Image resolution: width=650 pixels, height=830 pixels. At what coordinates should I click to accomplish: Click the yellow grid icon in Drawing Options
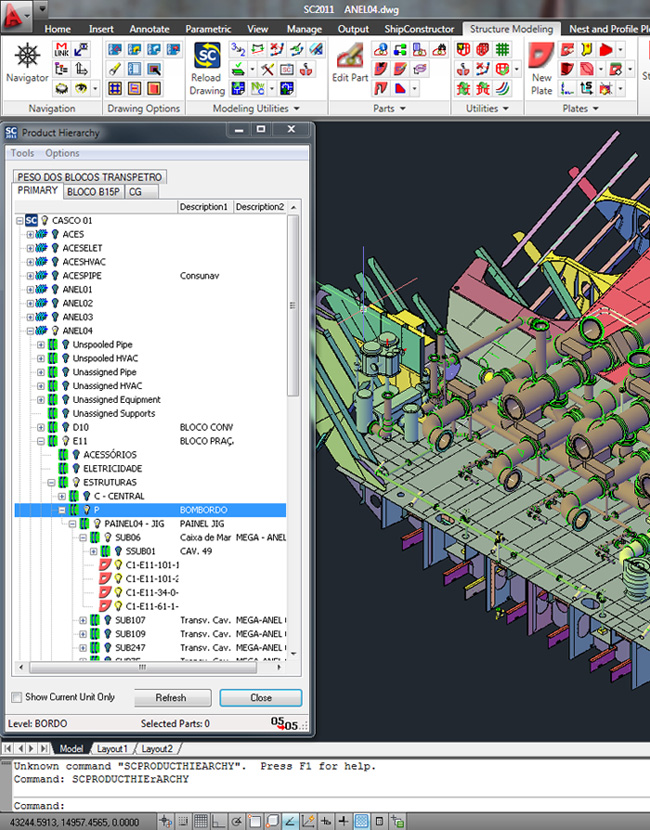pyautogui.click(x=115, y=88)
